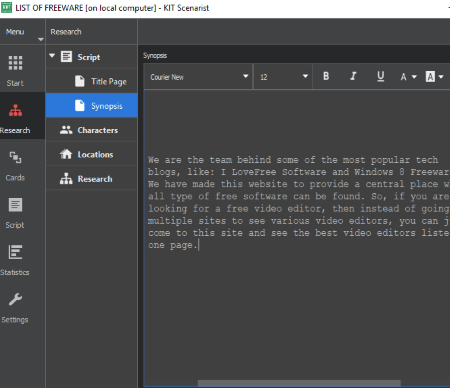
Task: Click the Title Page file icon
Action: (x=80, y=81)
